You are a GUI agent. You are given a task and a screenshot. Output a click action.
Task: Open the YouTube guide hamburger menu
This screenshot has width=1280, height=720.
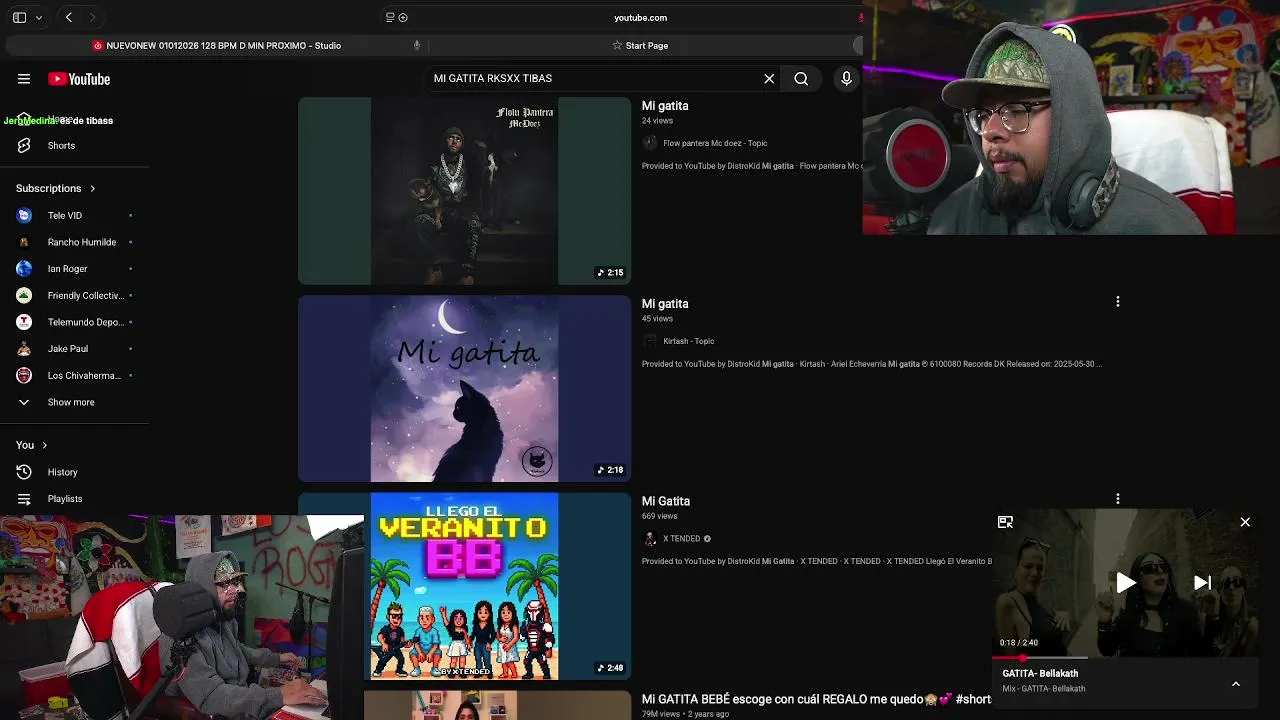pyautogui.click(x=24, y=79)
